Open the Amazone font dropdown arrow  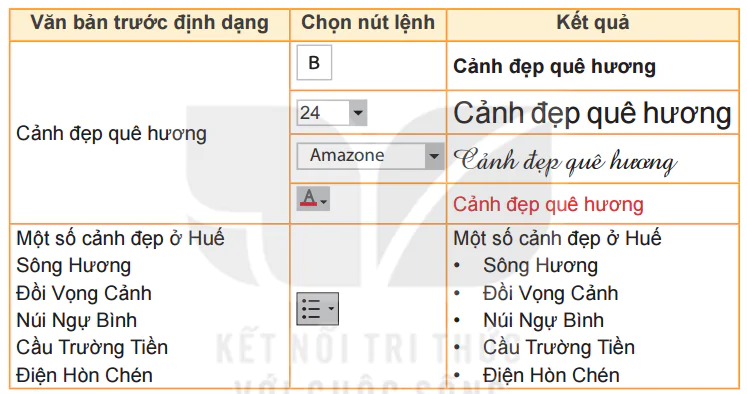coord(434,156)
